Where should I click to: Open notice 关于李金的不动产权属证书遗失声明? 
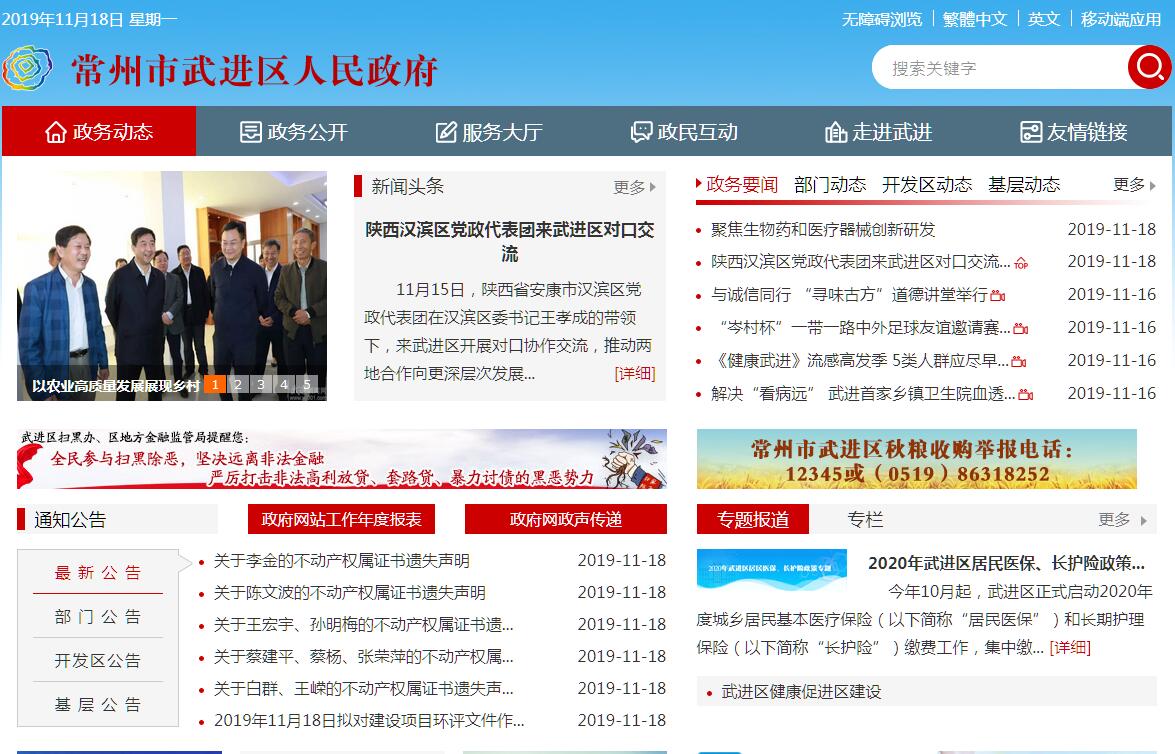click(x=342, y=561)
